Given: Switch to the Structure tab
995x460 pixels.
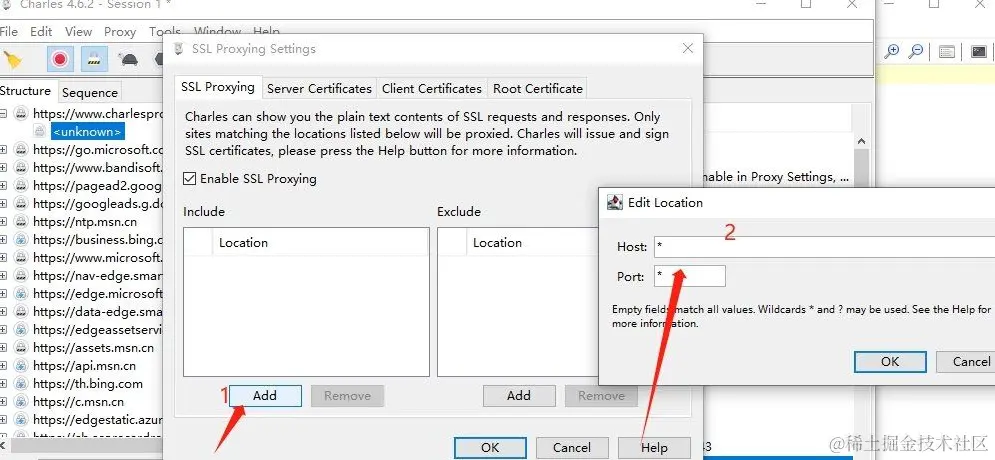Looking at the screenshot, I should 25,91.
